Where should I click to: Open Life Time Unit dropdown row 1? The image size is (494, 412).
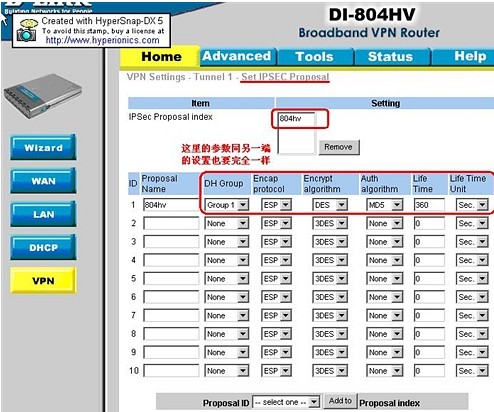click(x=472, y=205)
